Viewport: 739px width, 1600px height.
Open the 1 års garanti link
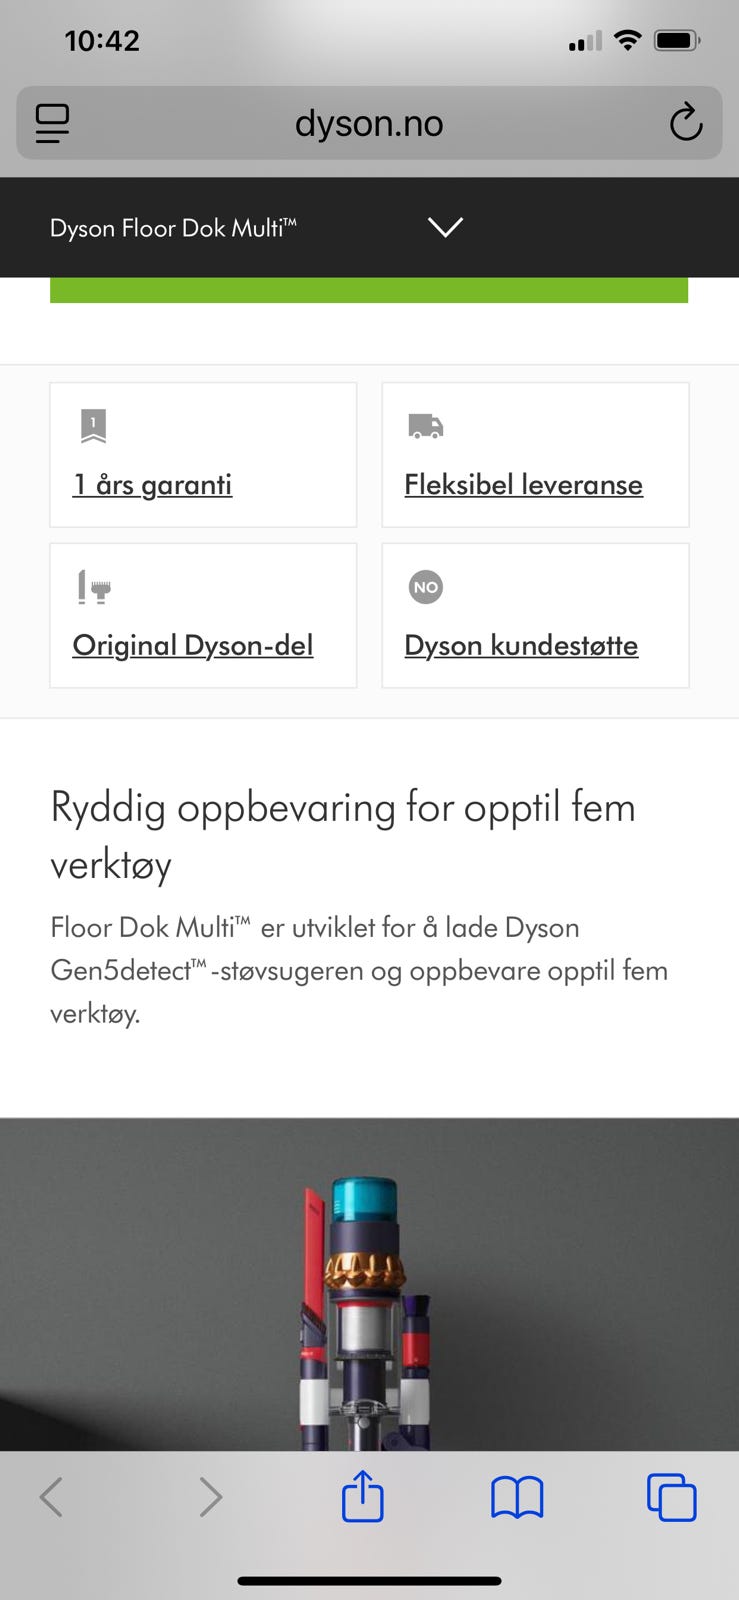click(x=152, y=485)
